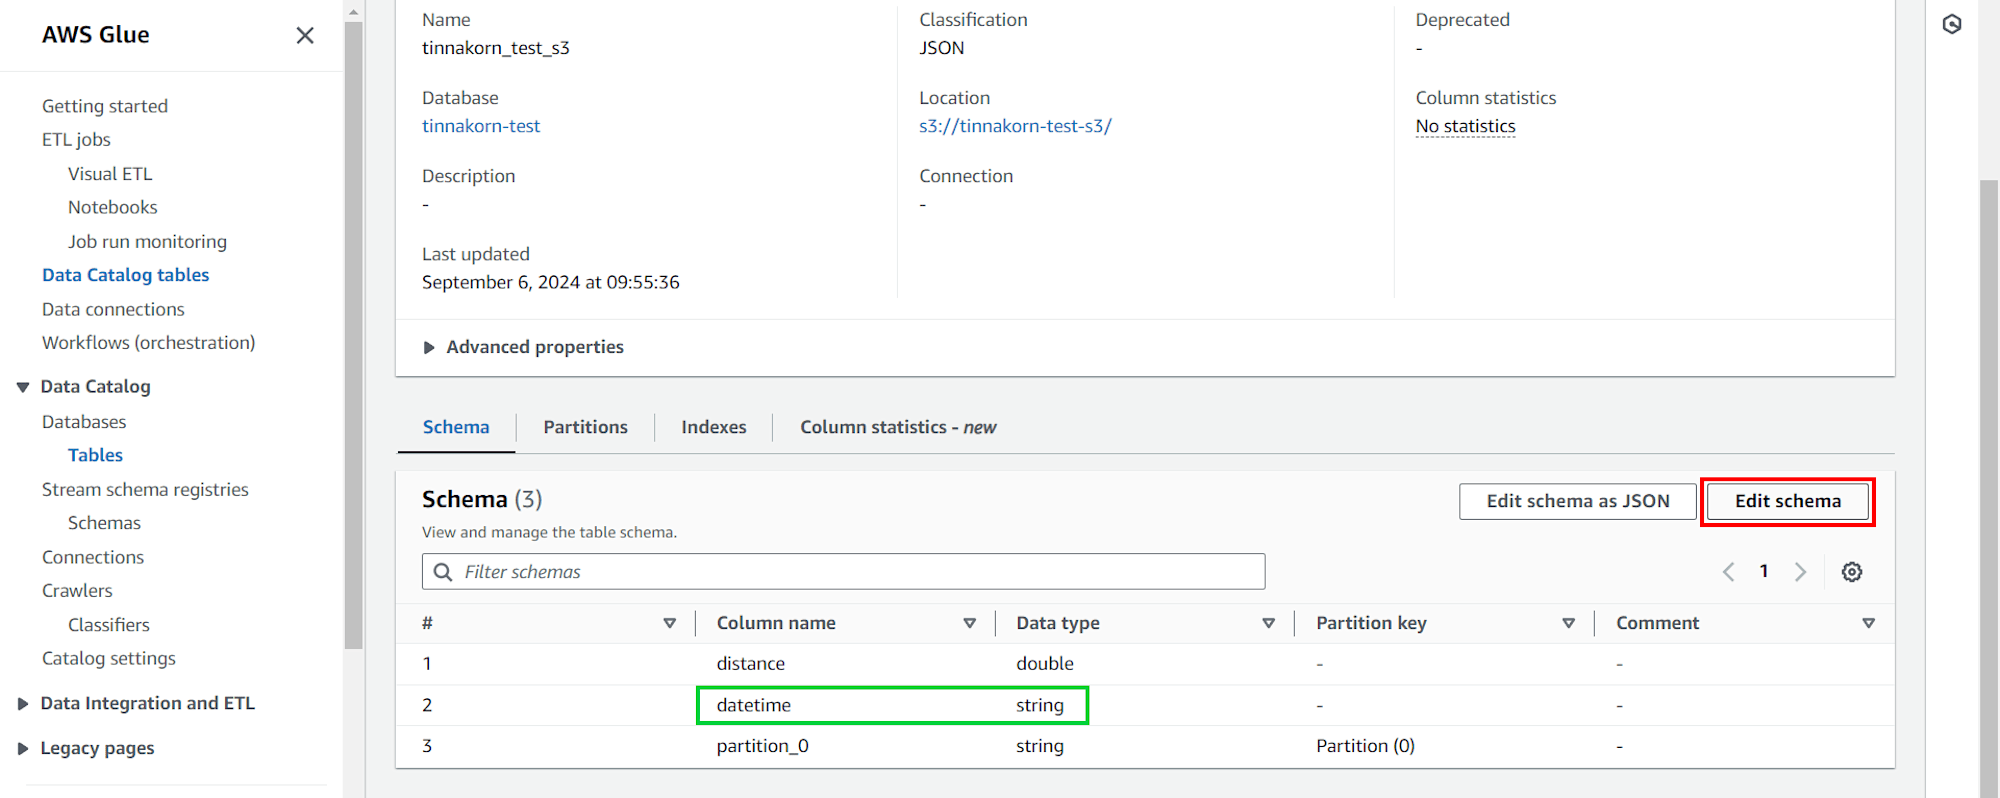Open Getting started in sidebar
This screenshot has width=2000, height=798.
105,106
